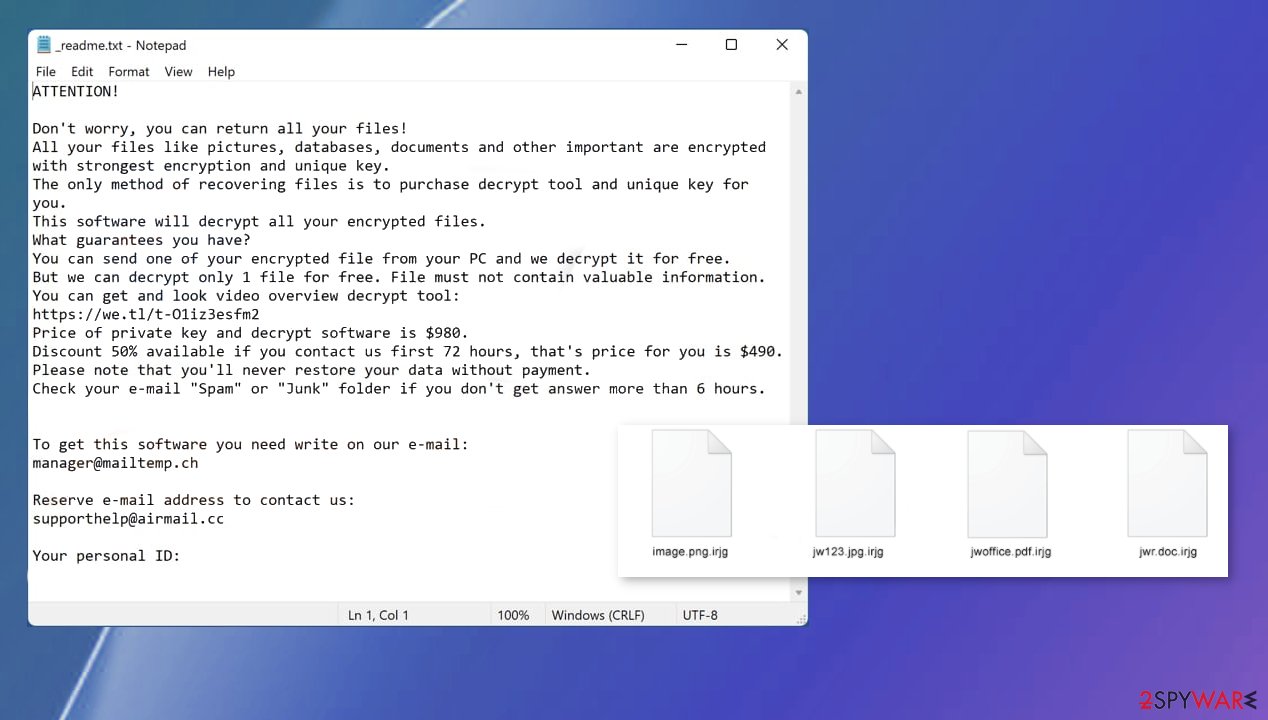The height and width of the screenshot is (720, 1268).
Task: Click the https://we.tl/t-O1iz3esfm2 link text
Action: pos(146,314)
